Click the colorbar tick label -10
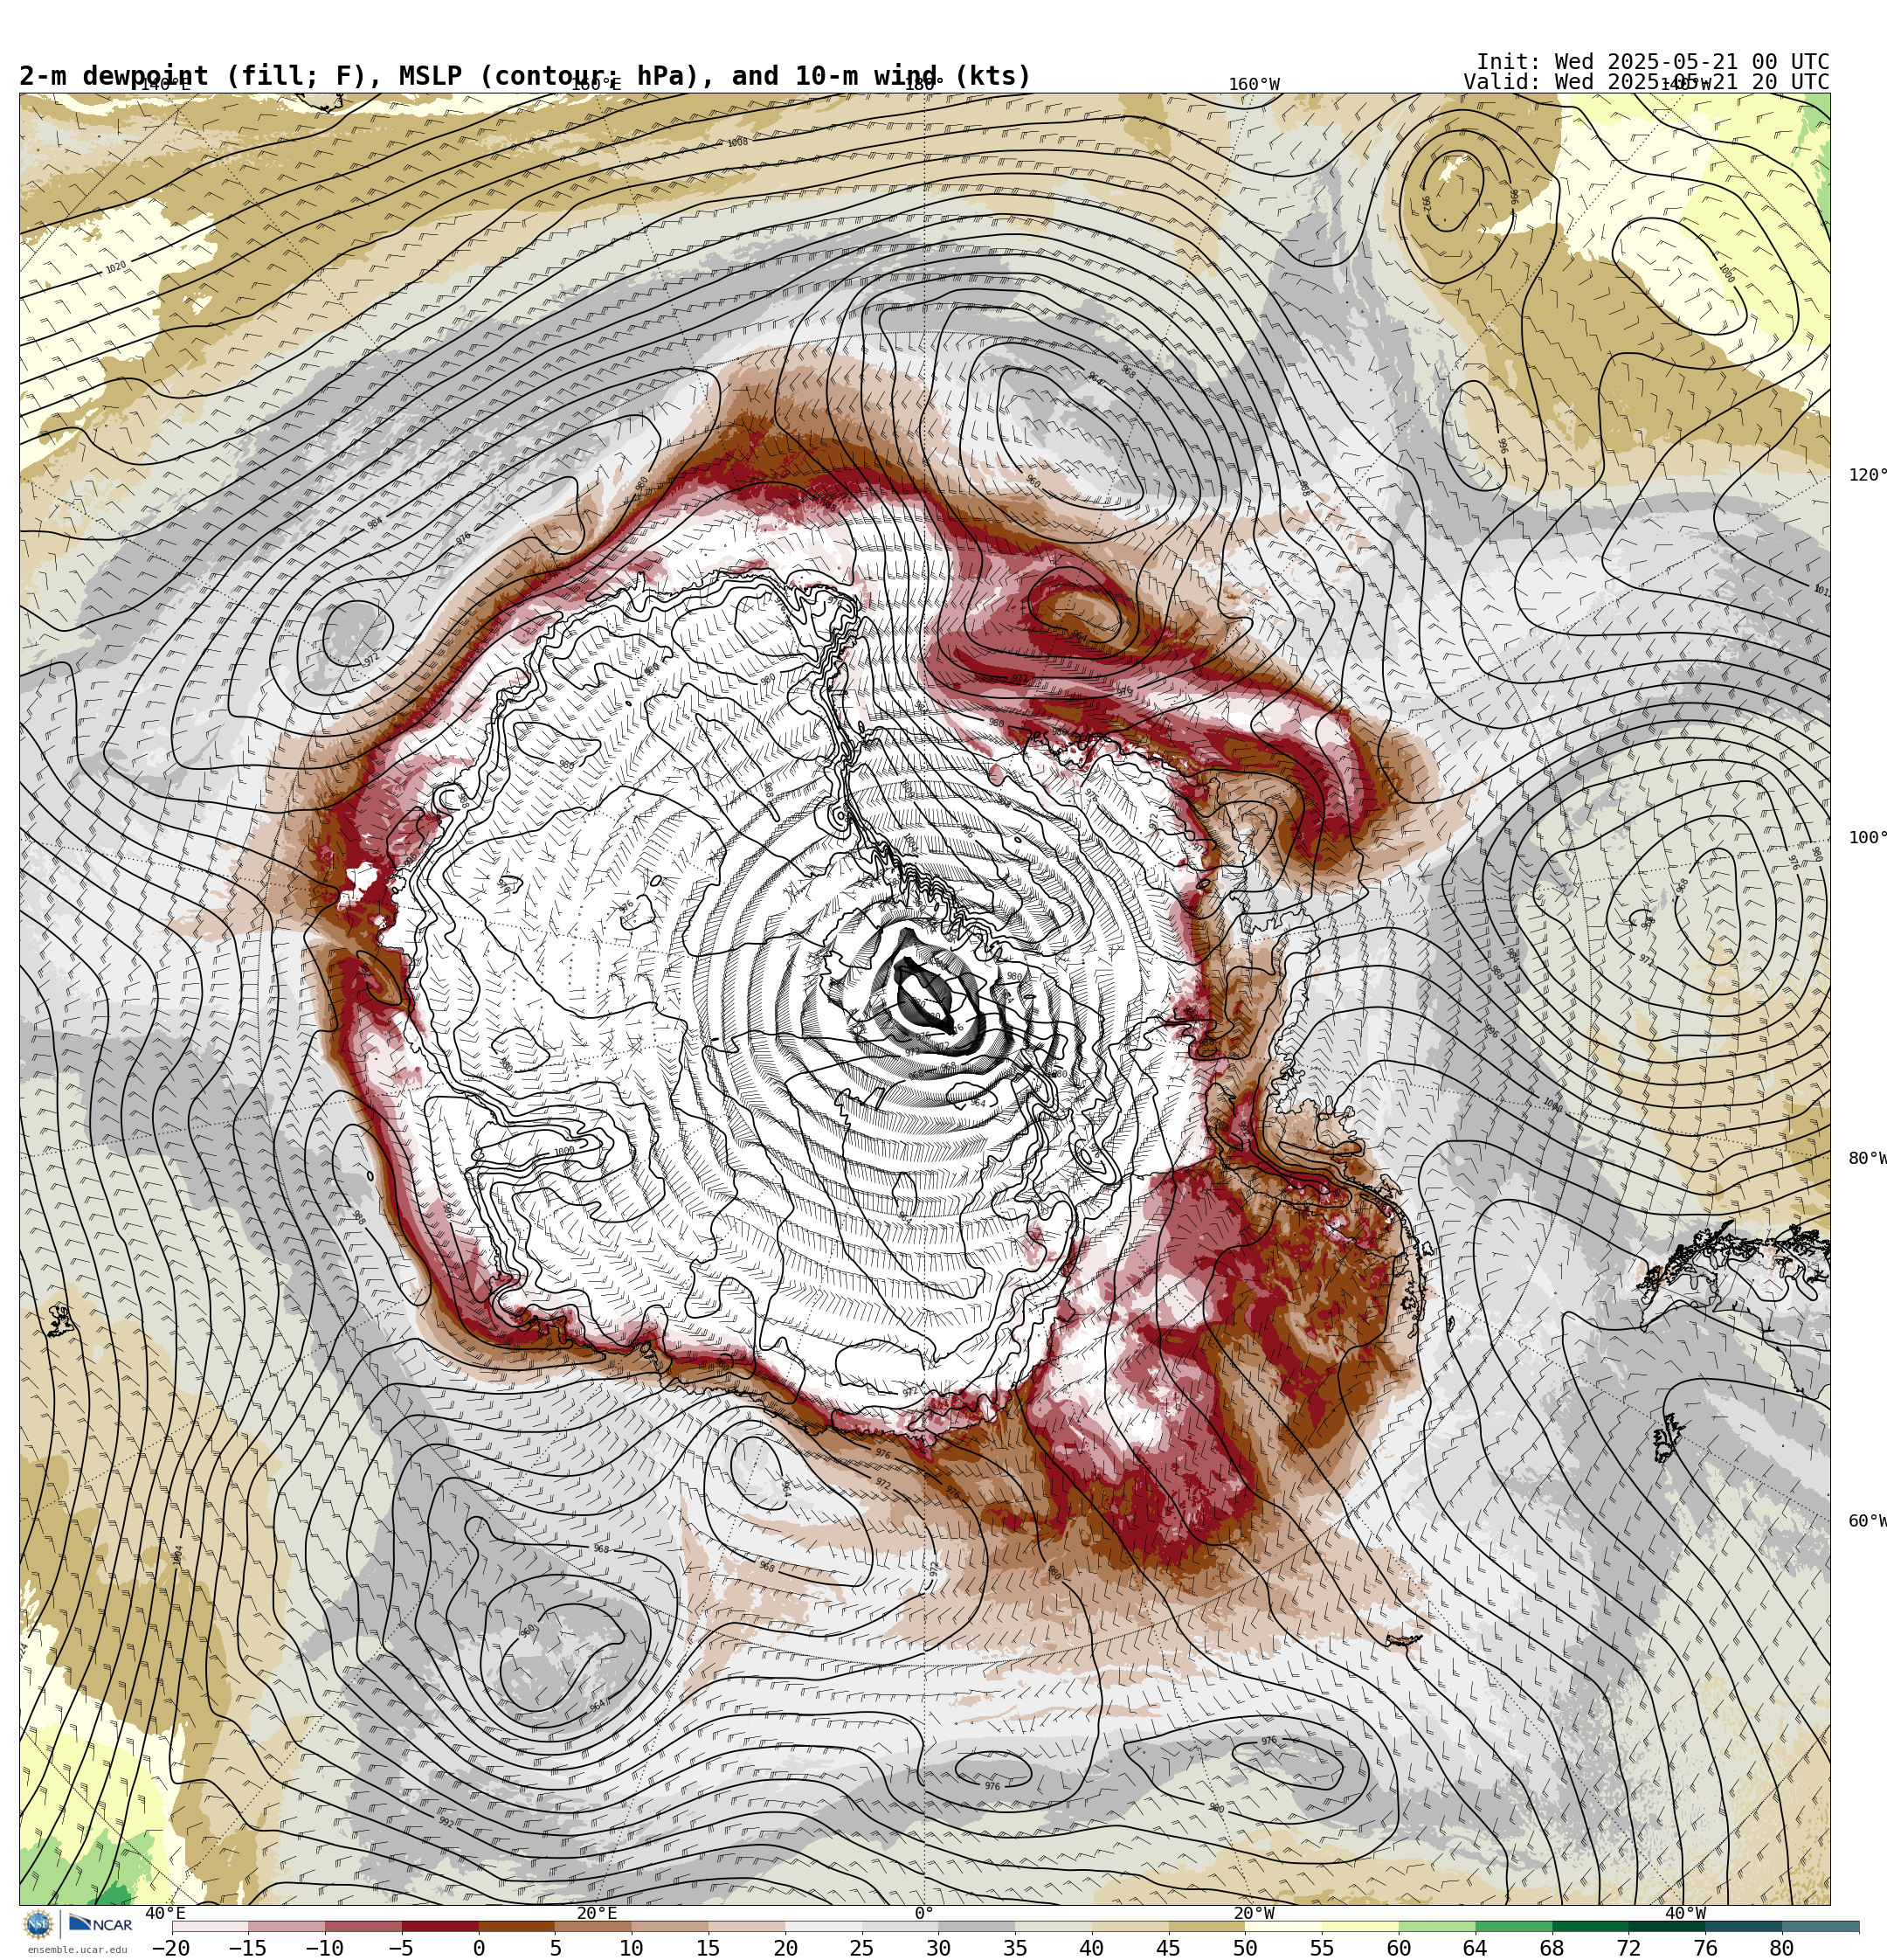The height and width of the screenshot is (1960, 1887). pyautogui.click(x=324, y=1948)
